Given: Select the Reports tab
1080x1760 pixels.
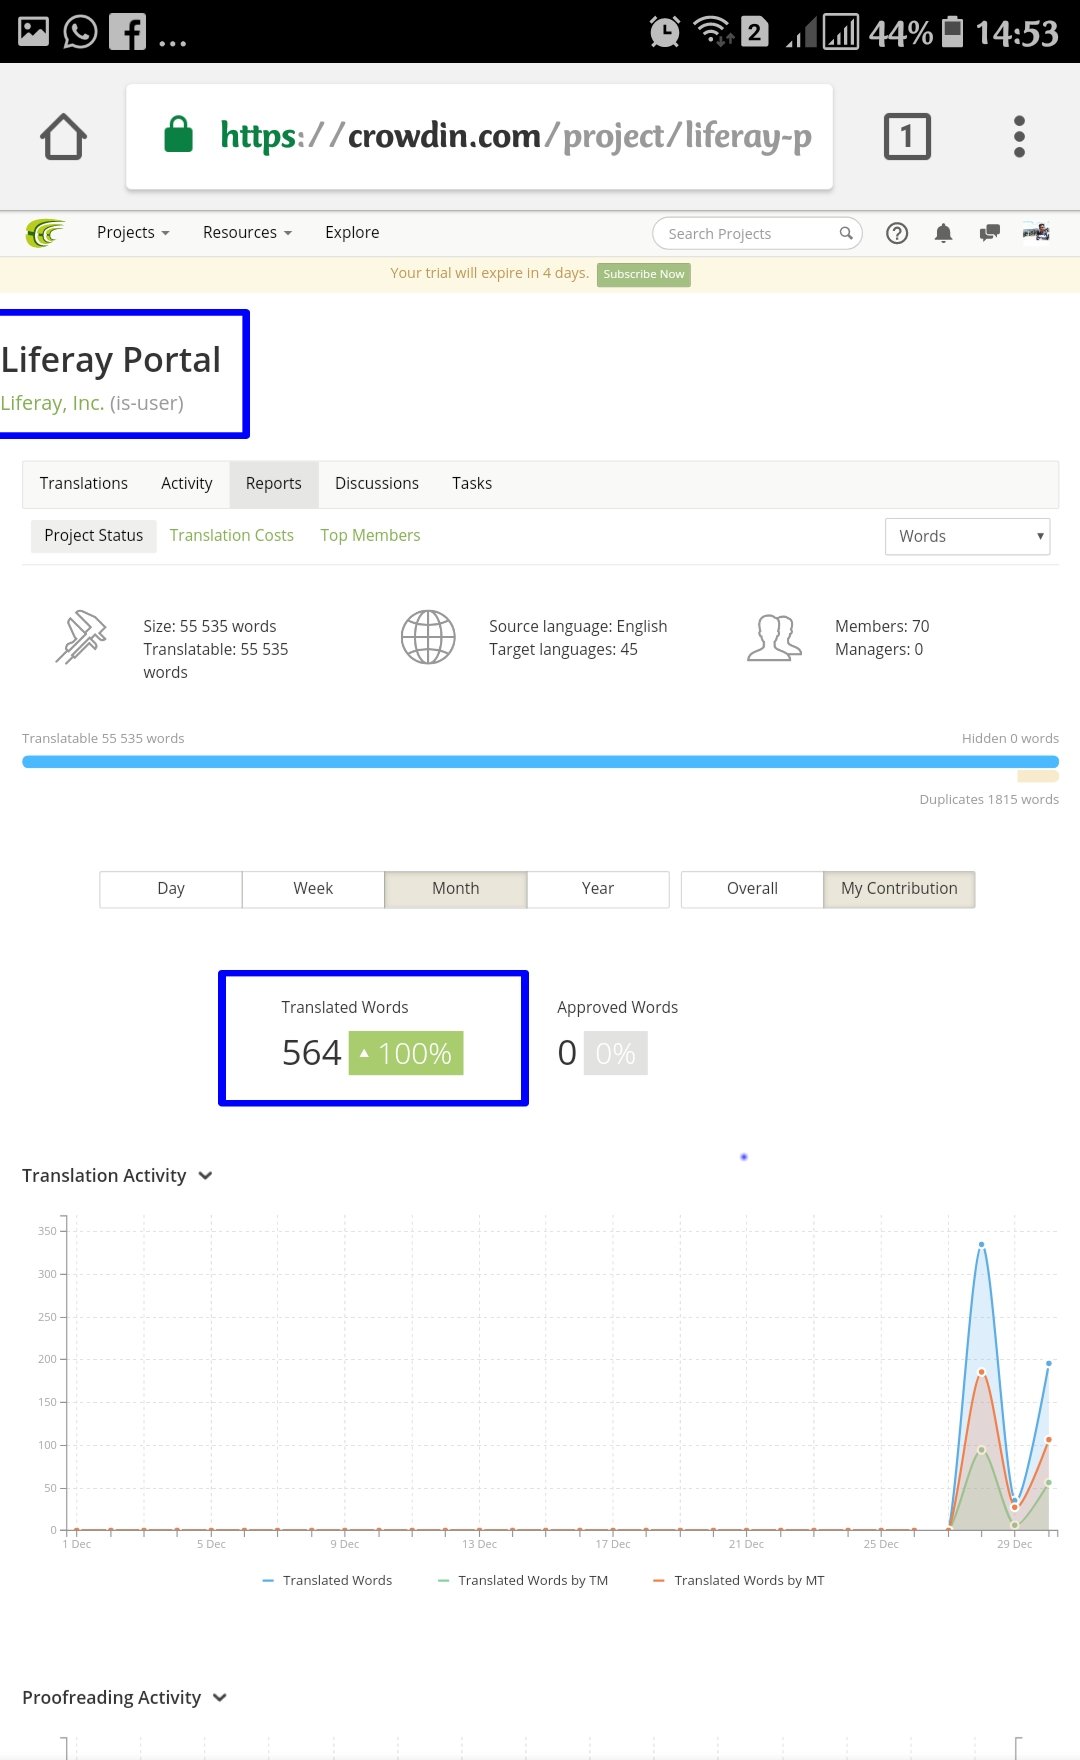Looking at the screenshot, I should tap(274, 484).
